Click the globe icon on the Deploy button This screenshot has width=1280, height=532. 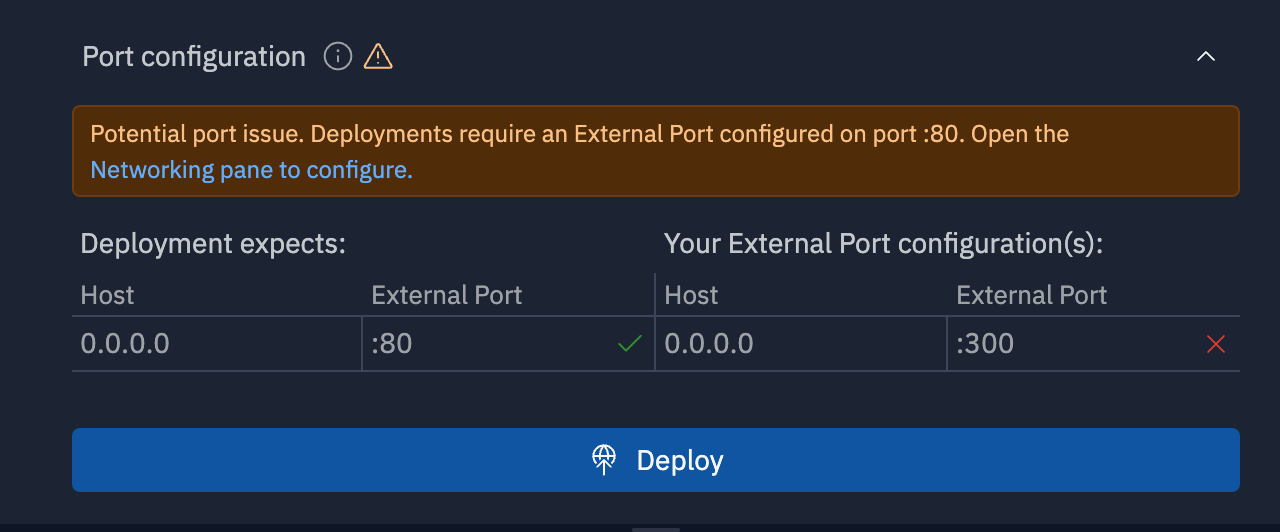click(x=604, y=460)
